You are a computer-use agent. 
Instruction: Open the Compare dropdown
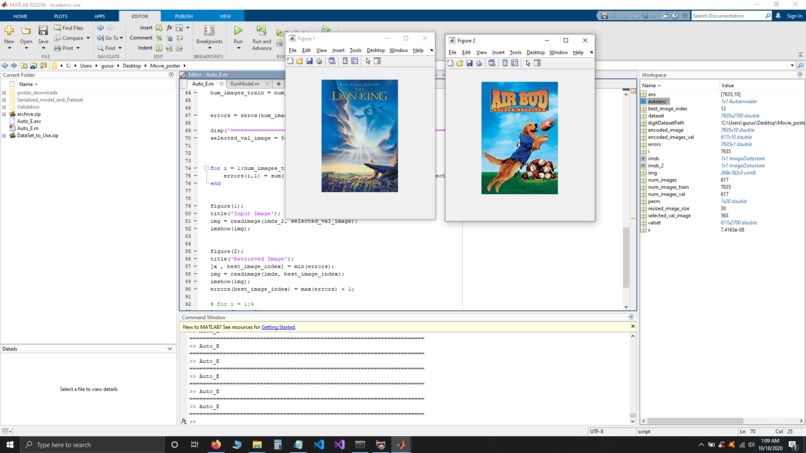pyautogui.click(x=88, y=38)
